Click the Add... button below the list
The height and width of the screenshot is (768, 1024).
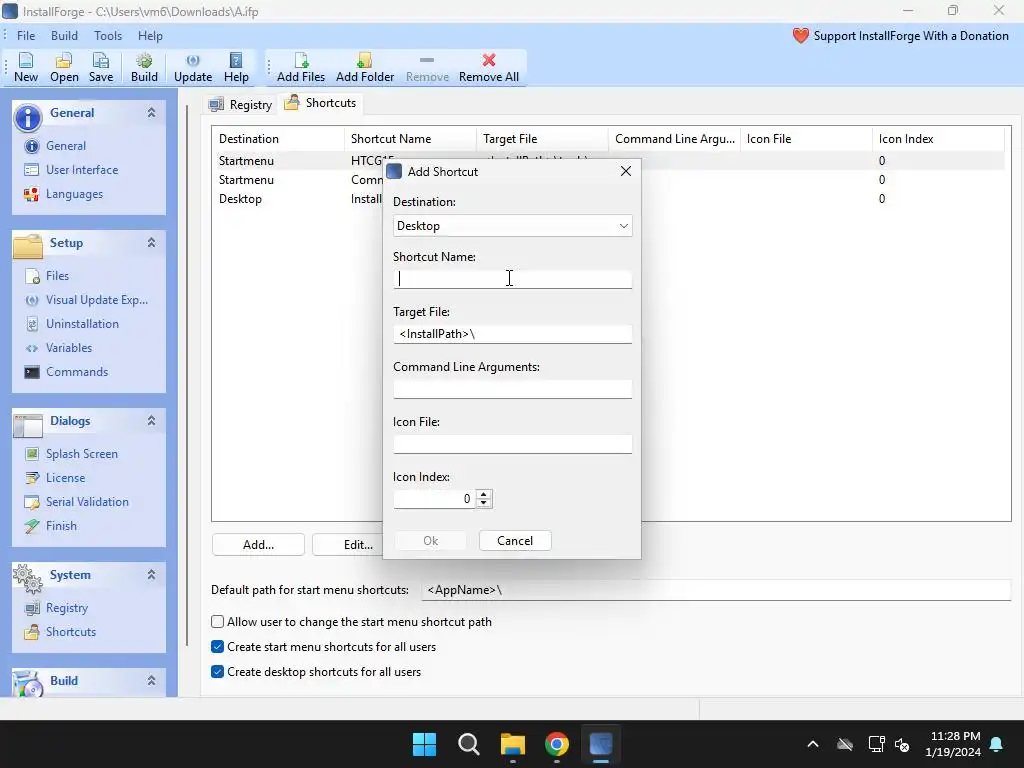pyautogui.click(x=258, y=545)
